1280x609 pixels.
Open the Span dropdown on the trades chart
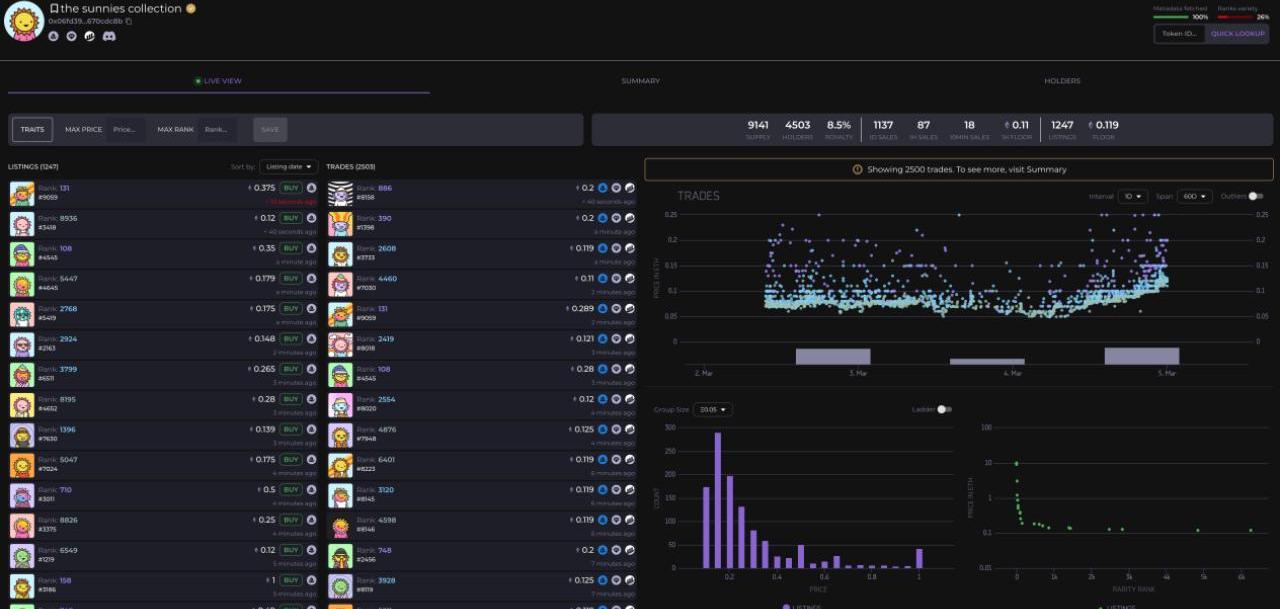click(1194, 196)
